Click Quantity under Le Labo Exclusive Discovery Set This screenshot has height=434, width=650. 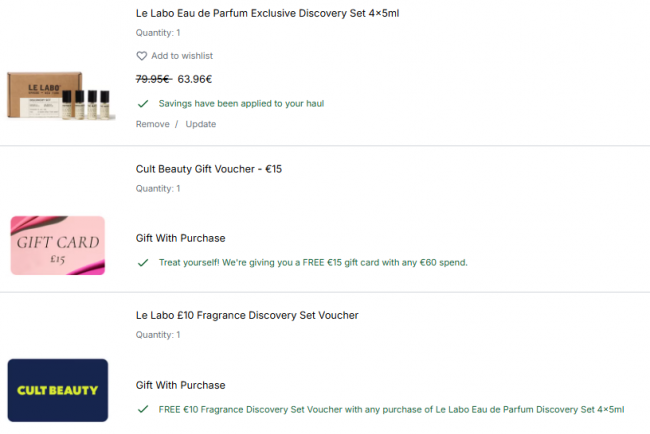pos(158,34)
